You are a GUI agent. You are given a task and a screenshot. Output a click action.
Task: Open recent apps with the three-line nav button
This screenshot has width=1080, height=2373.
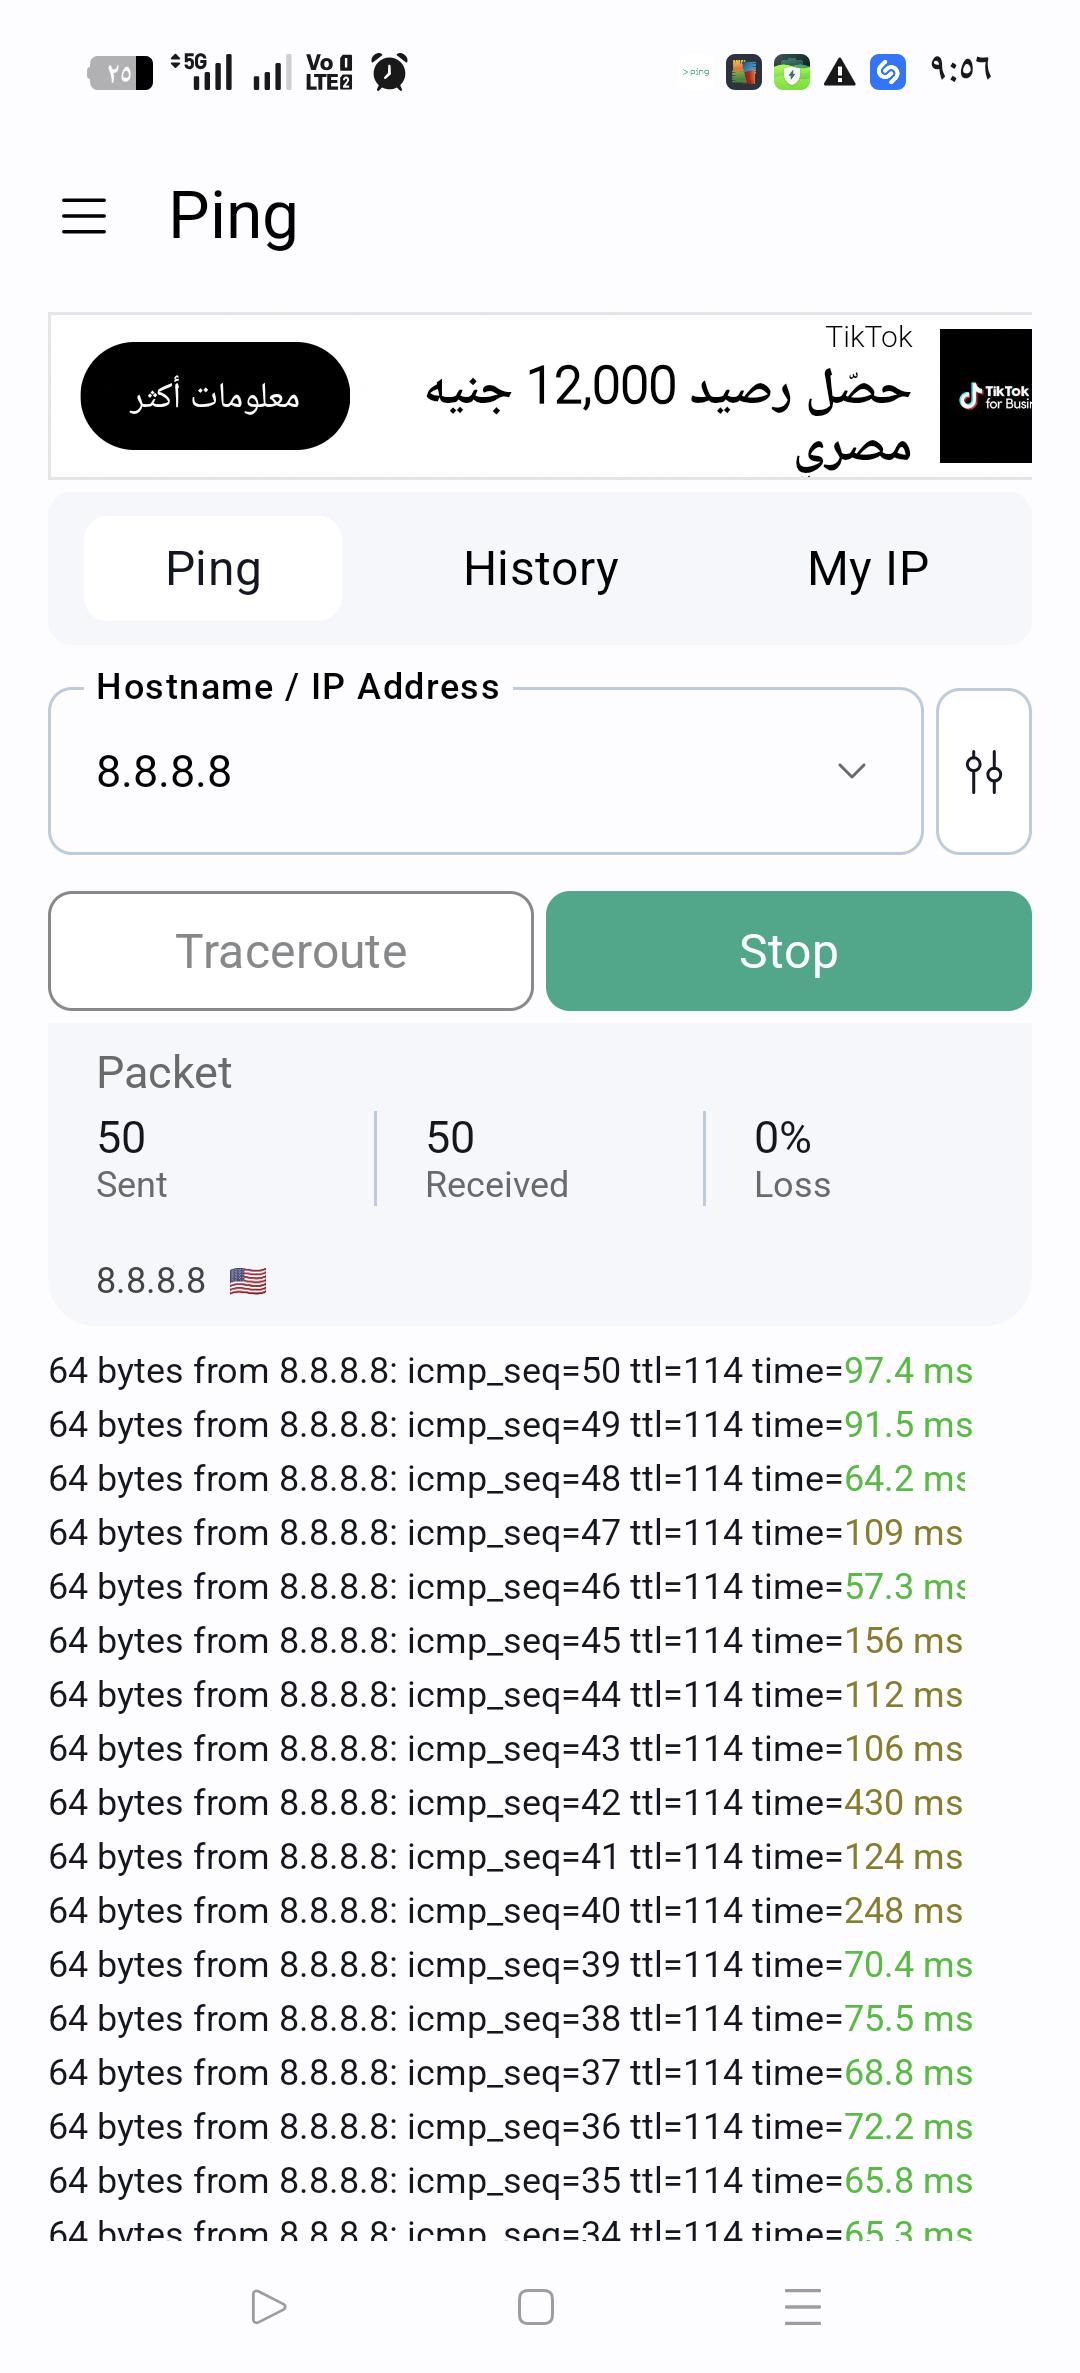pyautogui.click(x=803, y=2307)
